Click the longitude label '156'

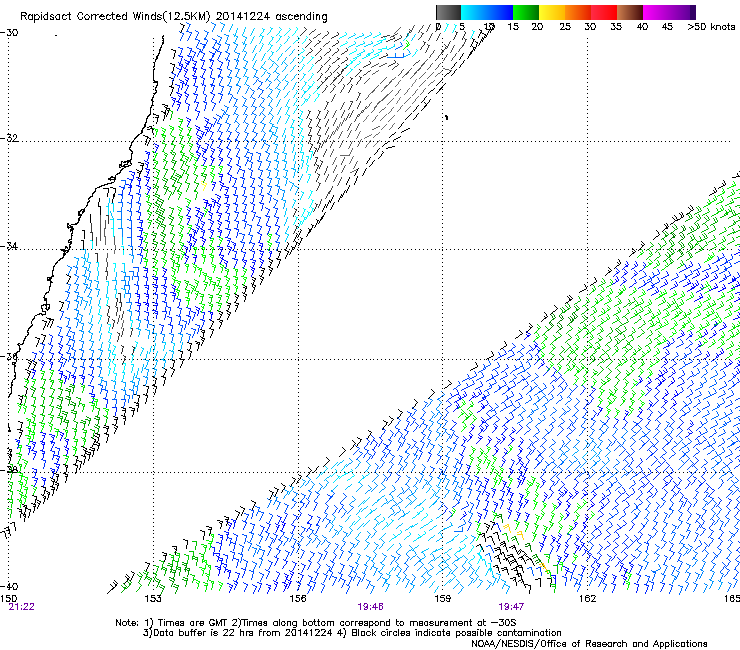(x=298, y=599)
